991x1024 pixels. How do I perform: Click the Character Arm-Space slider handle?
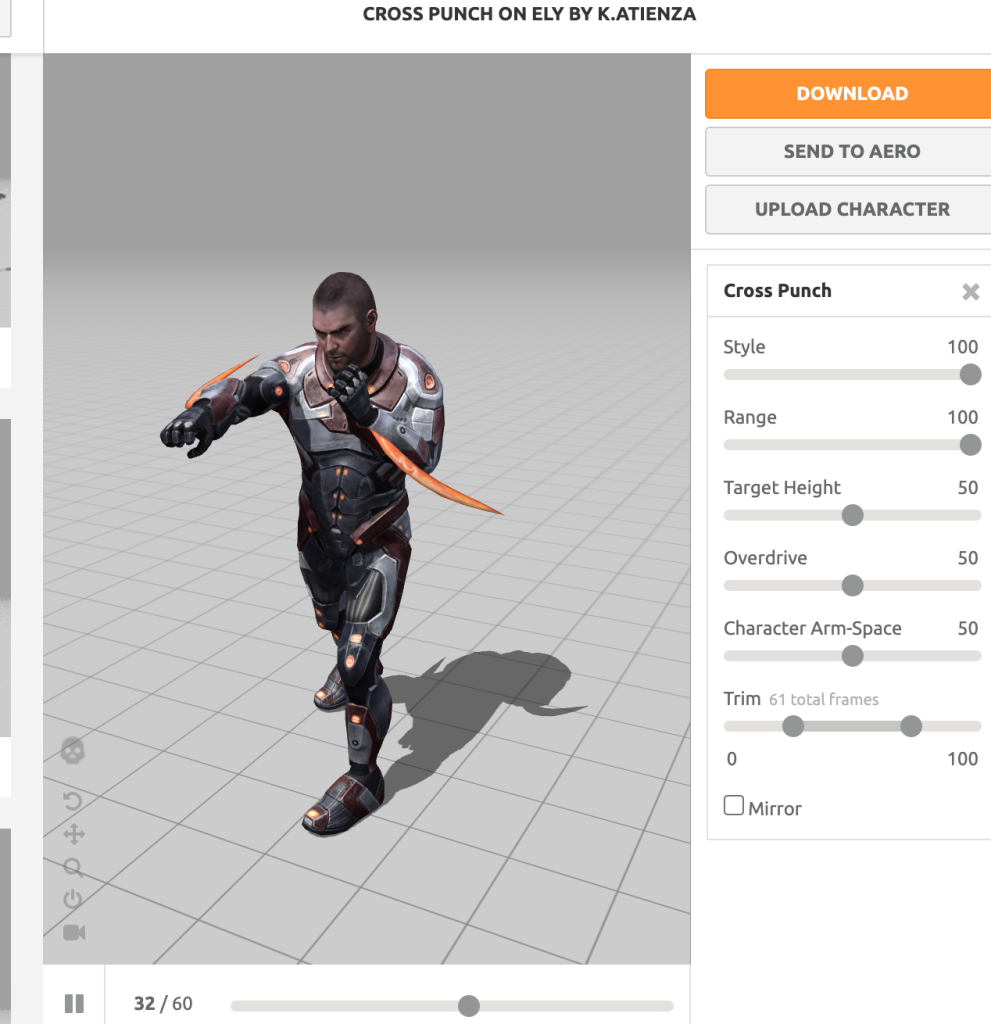click(x=852, y=656)
